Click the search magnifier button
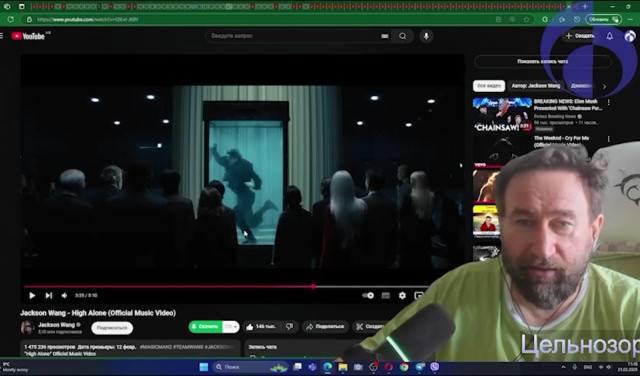 [402, 36]
